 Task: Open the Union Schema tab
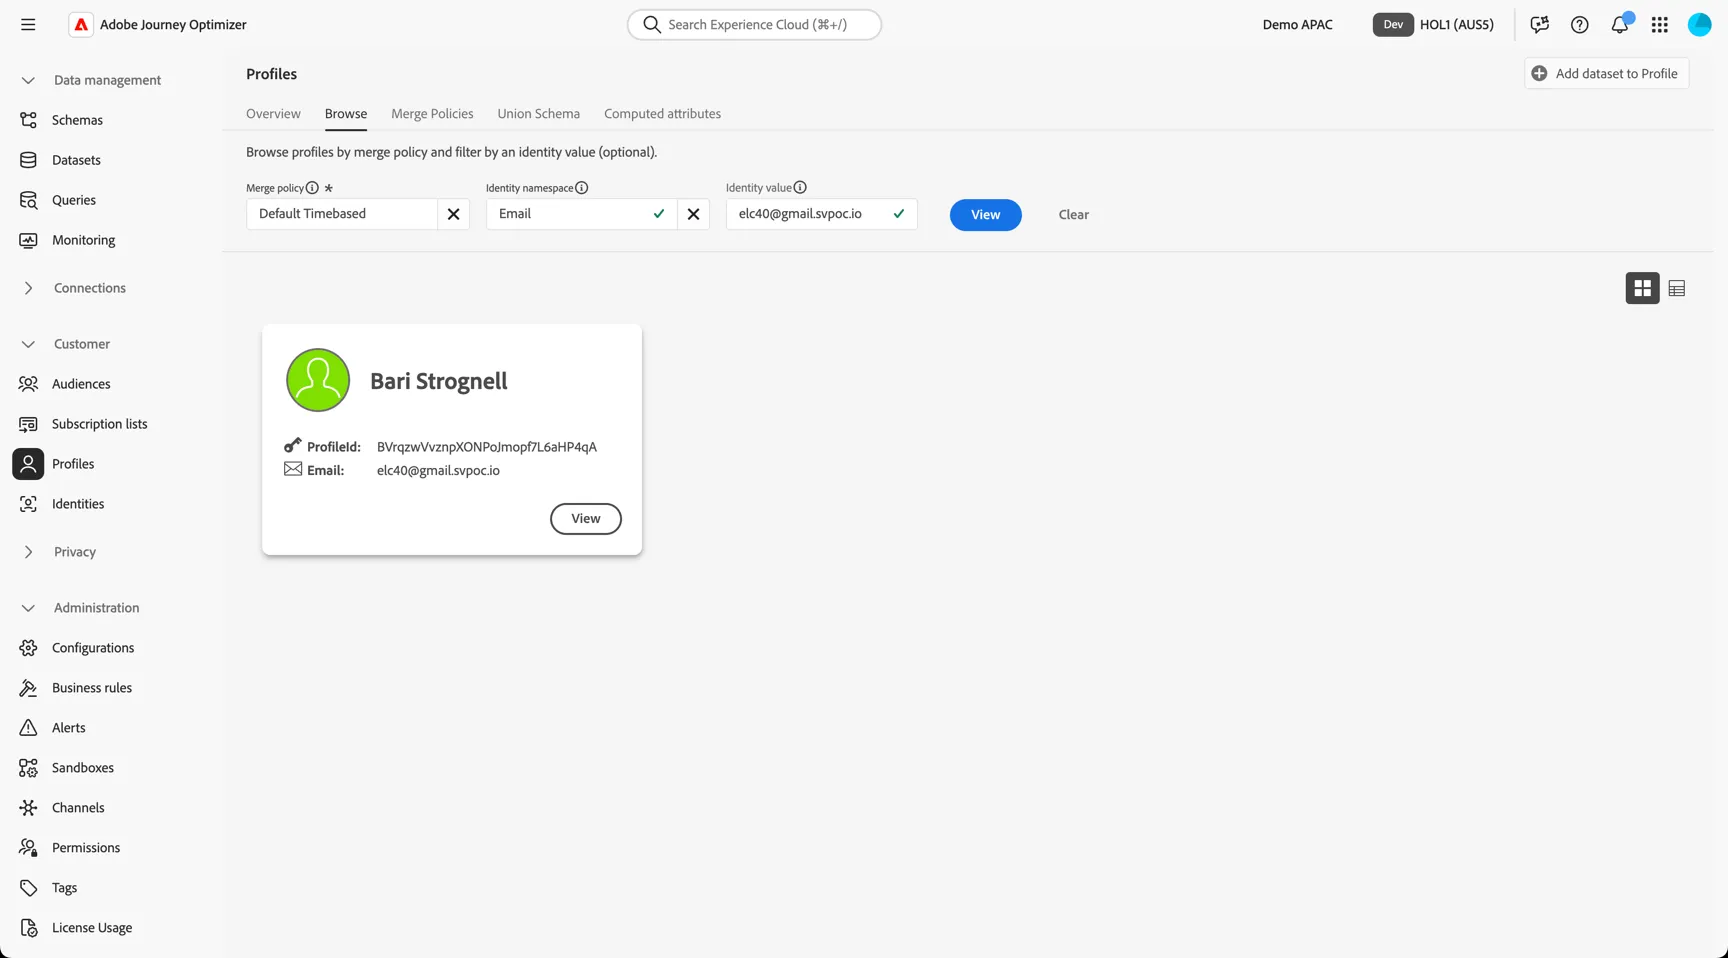click(x=539, y=114)
